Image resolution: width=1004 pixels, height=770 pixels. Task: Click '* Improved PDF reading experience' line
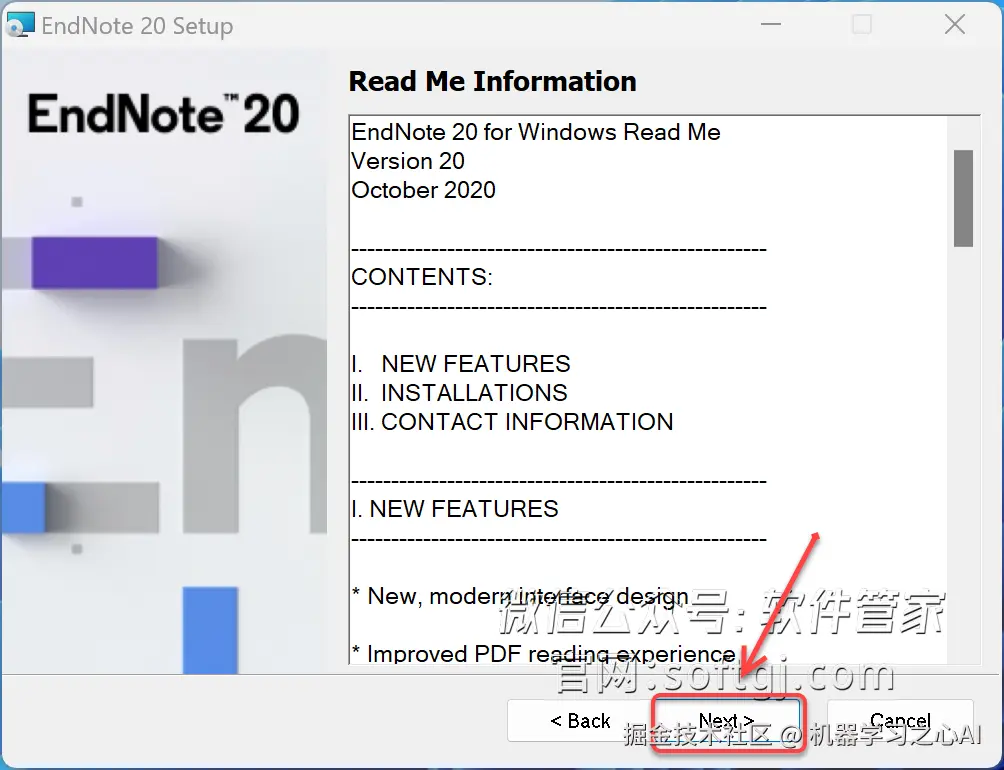(x=543, y=654)
